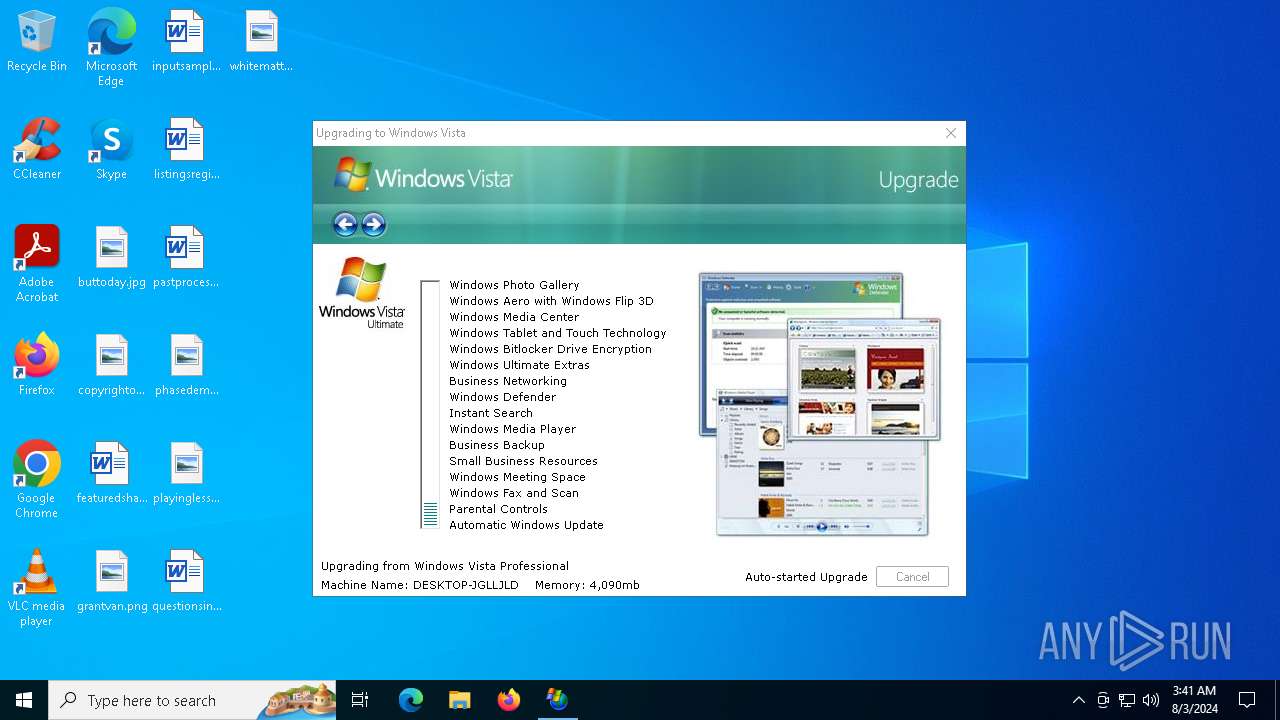Select the listingsregi Word document icon
Viewport: 1280px width, 720px height.
[x=186, y=150]
